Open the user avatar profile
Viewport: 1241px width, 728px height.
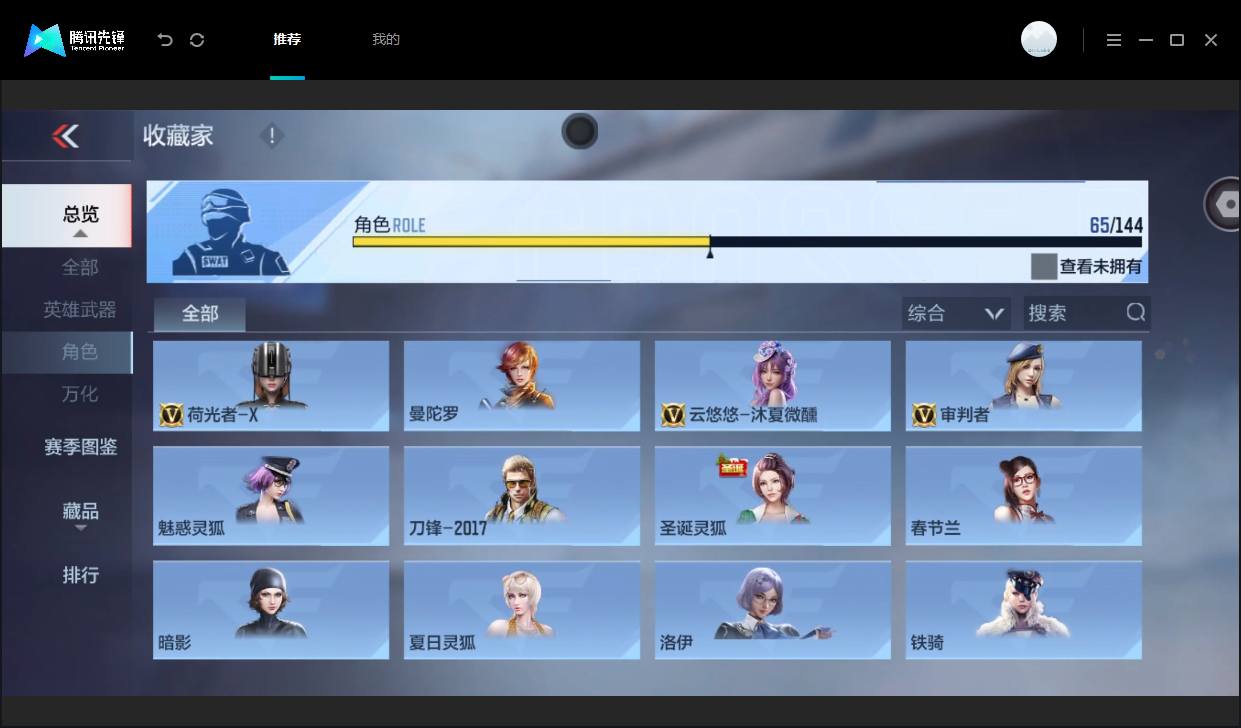coord(1039,39)
